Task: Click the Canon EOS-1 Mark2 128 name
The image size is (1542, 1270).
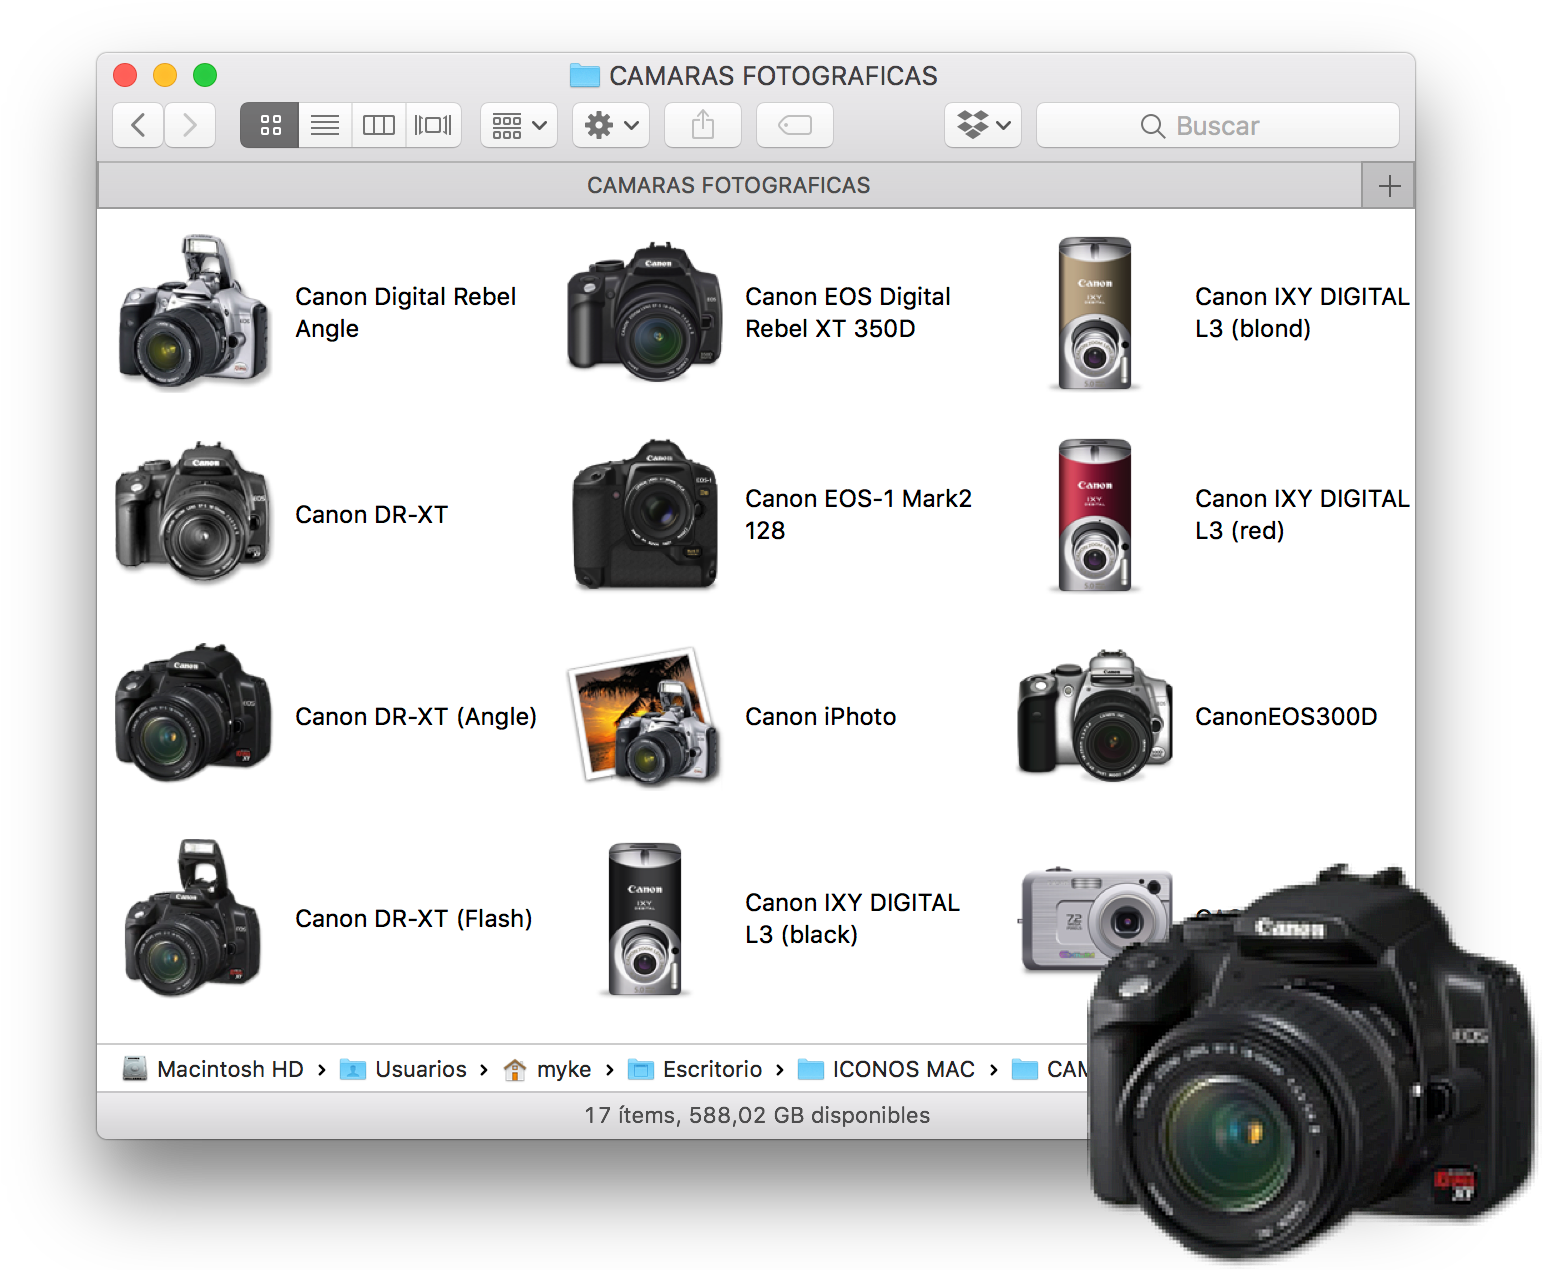Action: 858,515
